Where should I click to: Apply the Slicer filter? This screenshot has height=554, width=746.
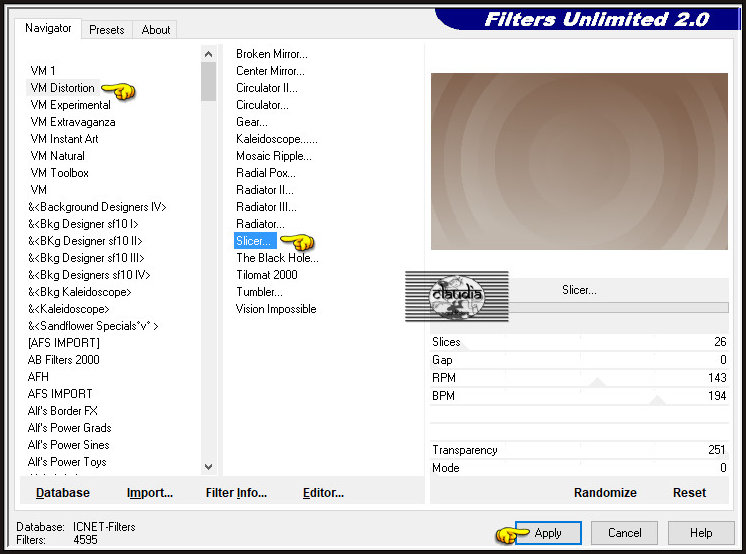(548, 533)
